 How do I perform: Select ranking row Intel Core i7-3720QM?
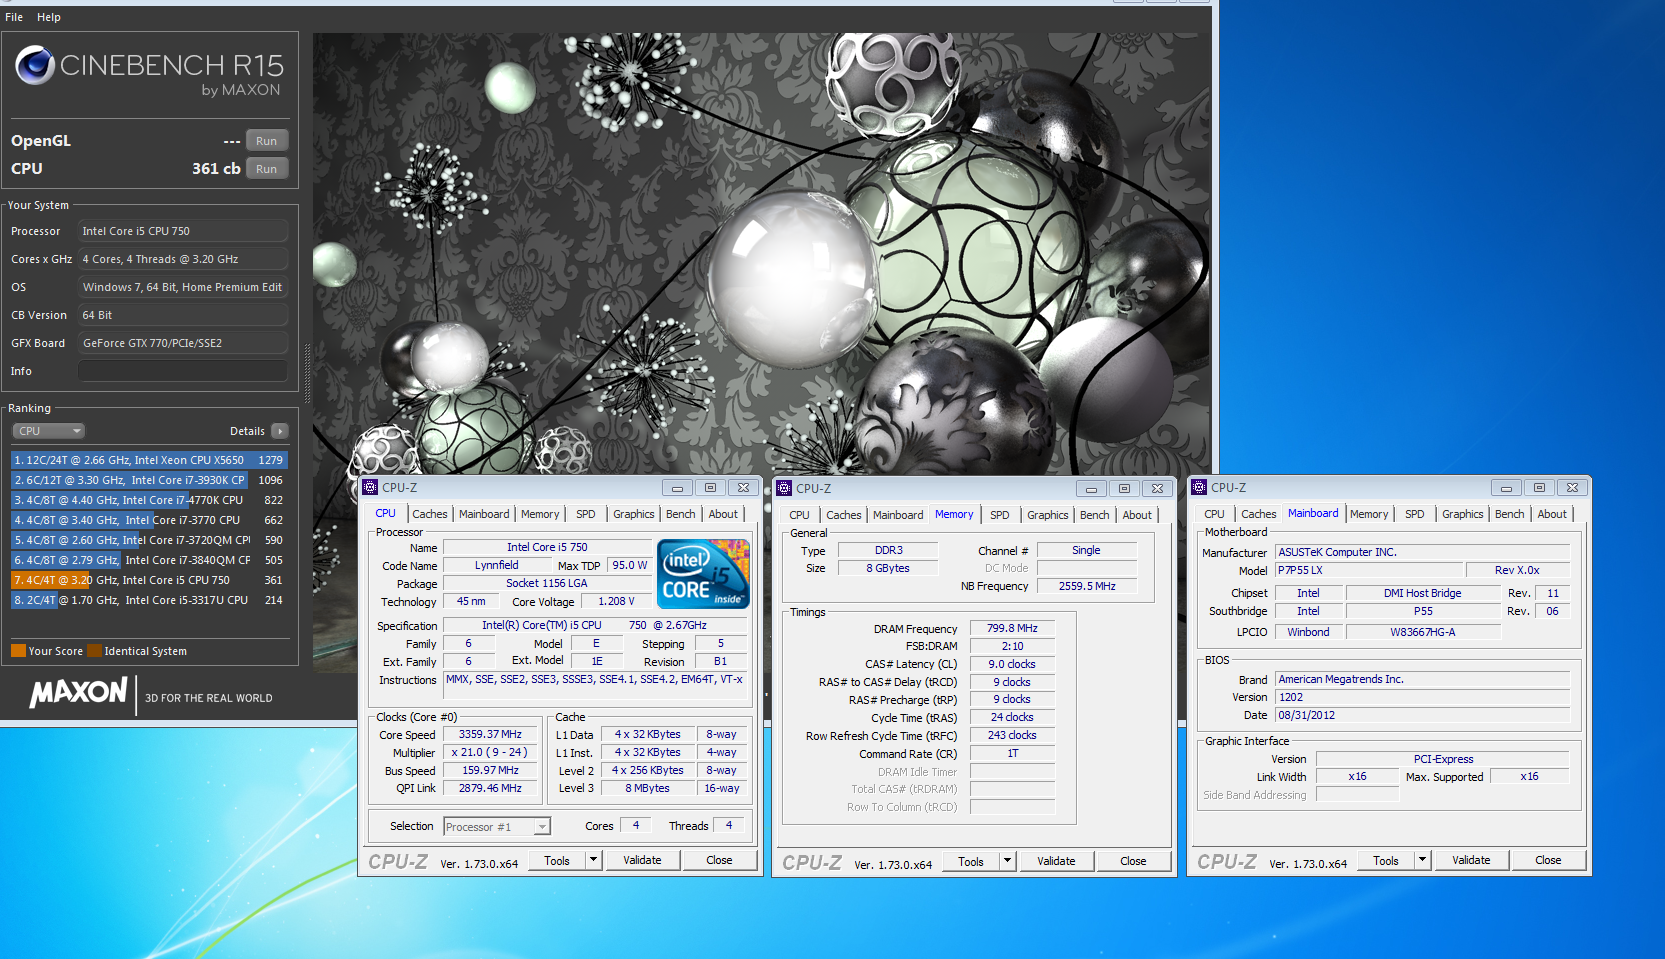tap(150, 540)
